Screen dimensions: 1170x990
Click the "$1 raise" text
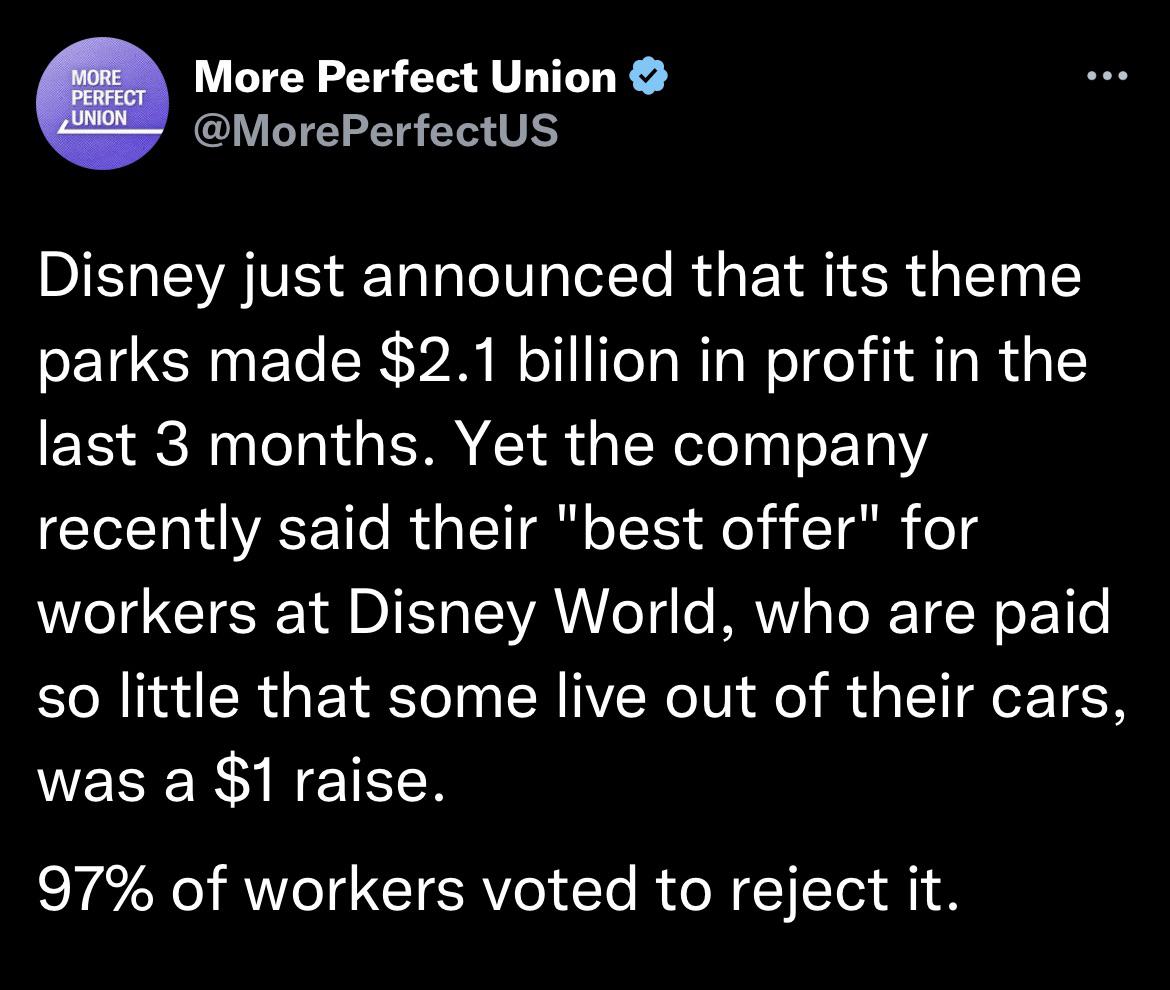(x=322, y=782)
